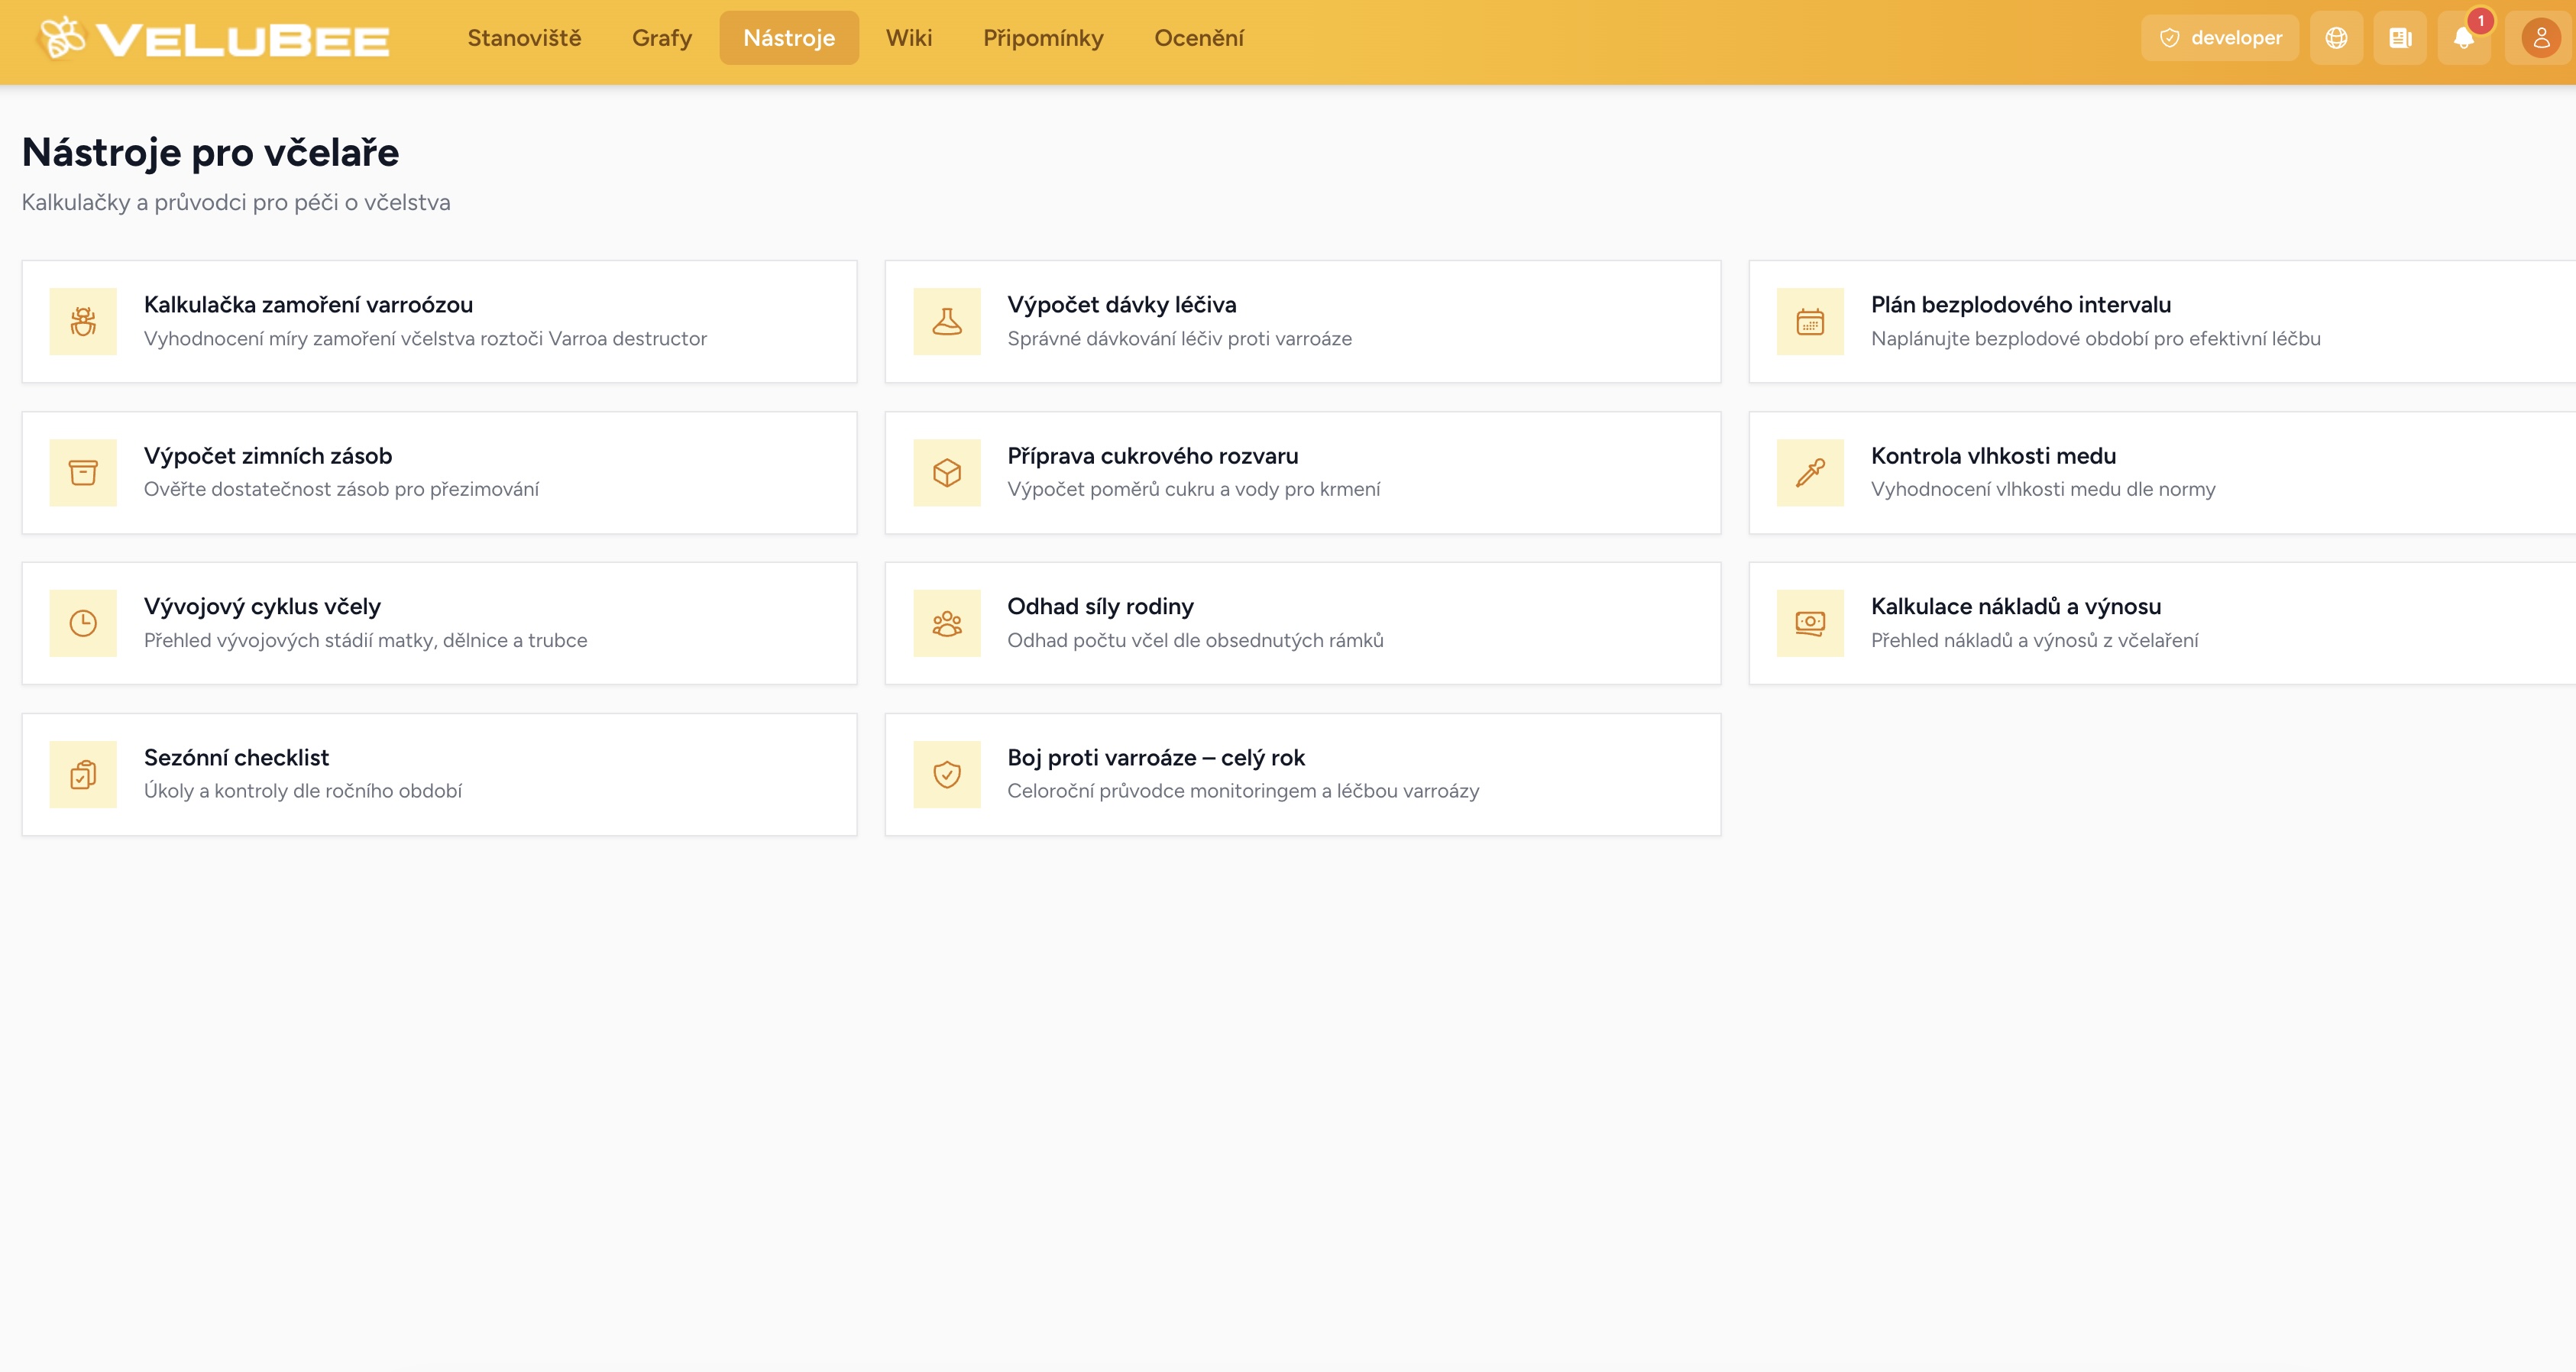Image resolution: width=2576 pixels, height=1372 pixels.
Task: Open the language globe selector
Action: [2336, 38]
